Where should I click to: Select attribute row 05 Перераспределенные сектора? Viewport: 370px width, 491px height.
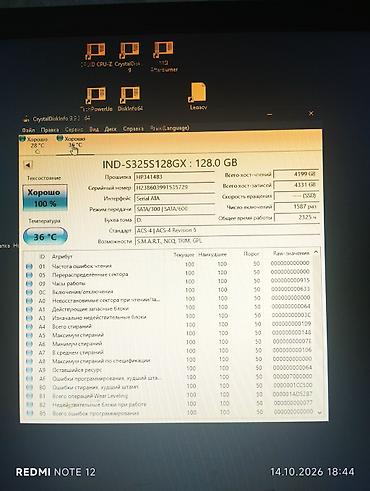tap(169, 274)
